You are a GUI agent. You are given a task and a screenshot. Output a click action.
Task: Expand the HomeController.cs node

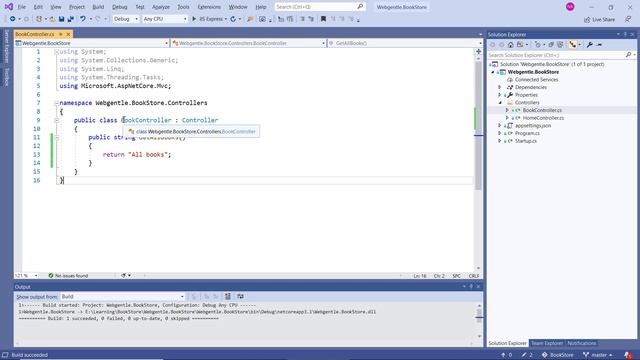point(507,118)
